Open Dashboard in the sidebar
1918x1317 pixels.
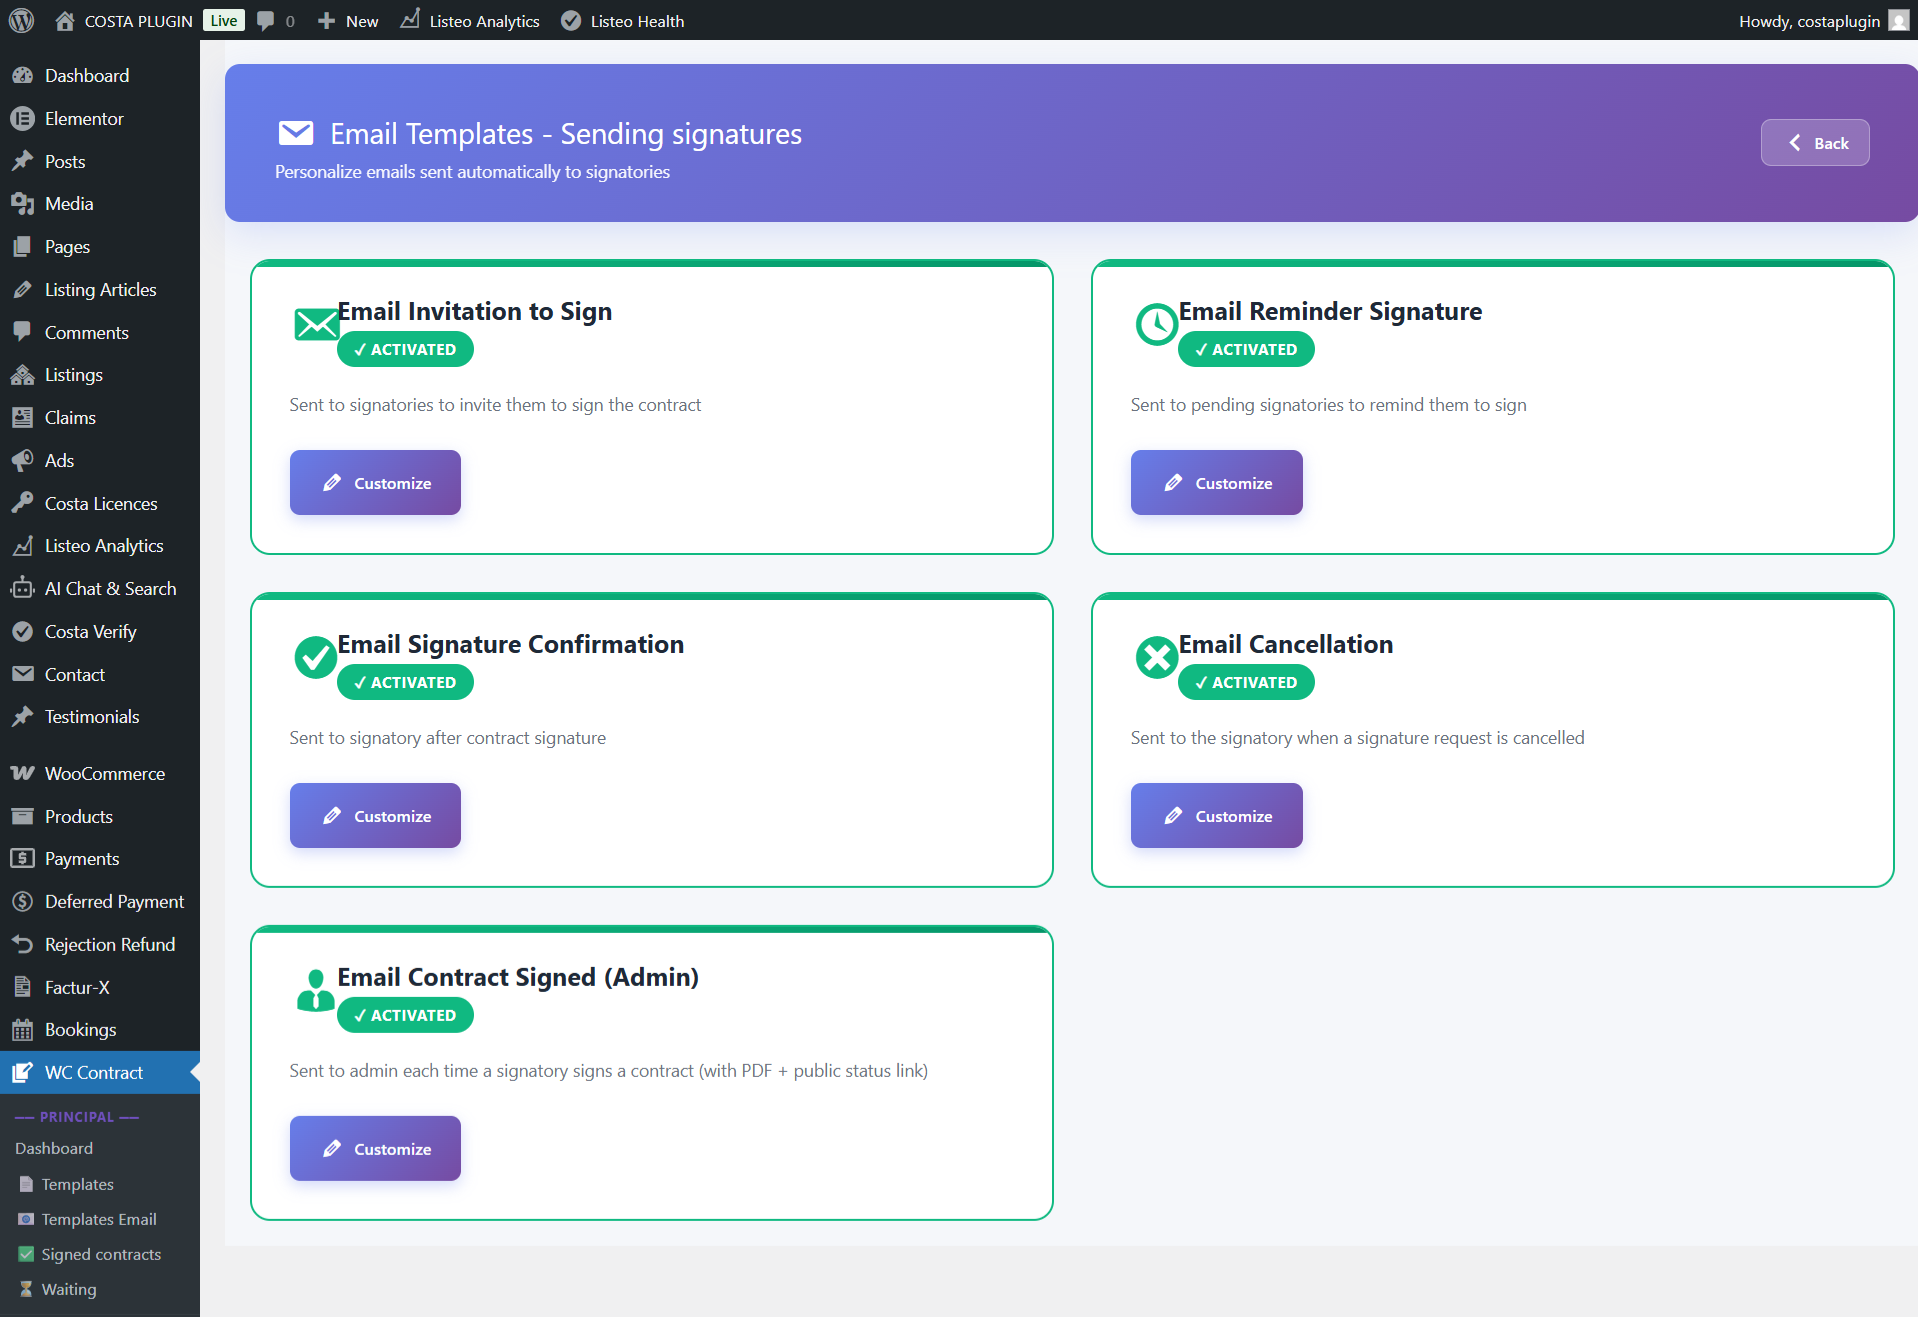(100, 75)
